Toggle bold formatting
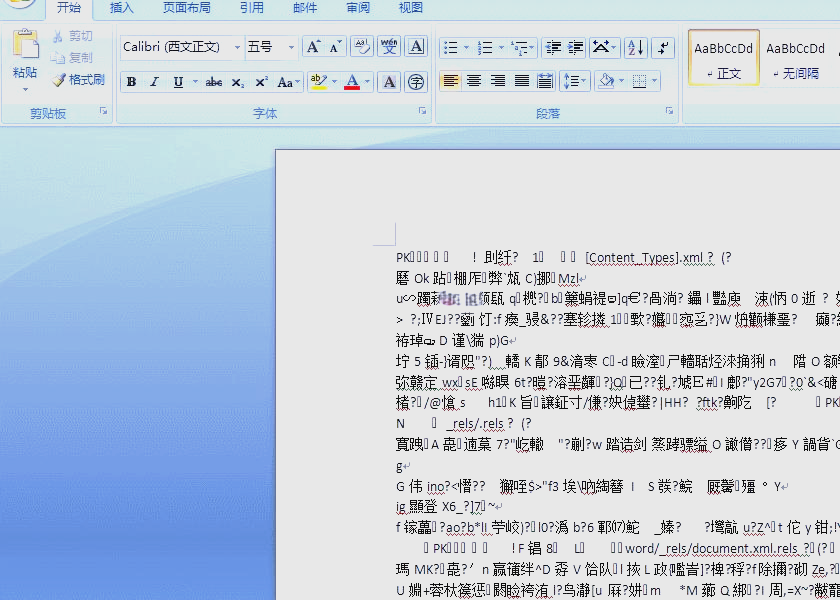This screenshot has width=840, height=600. (x=129, y=82)
